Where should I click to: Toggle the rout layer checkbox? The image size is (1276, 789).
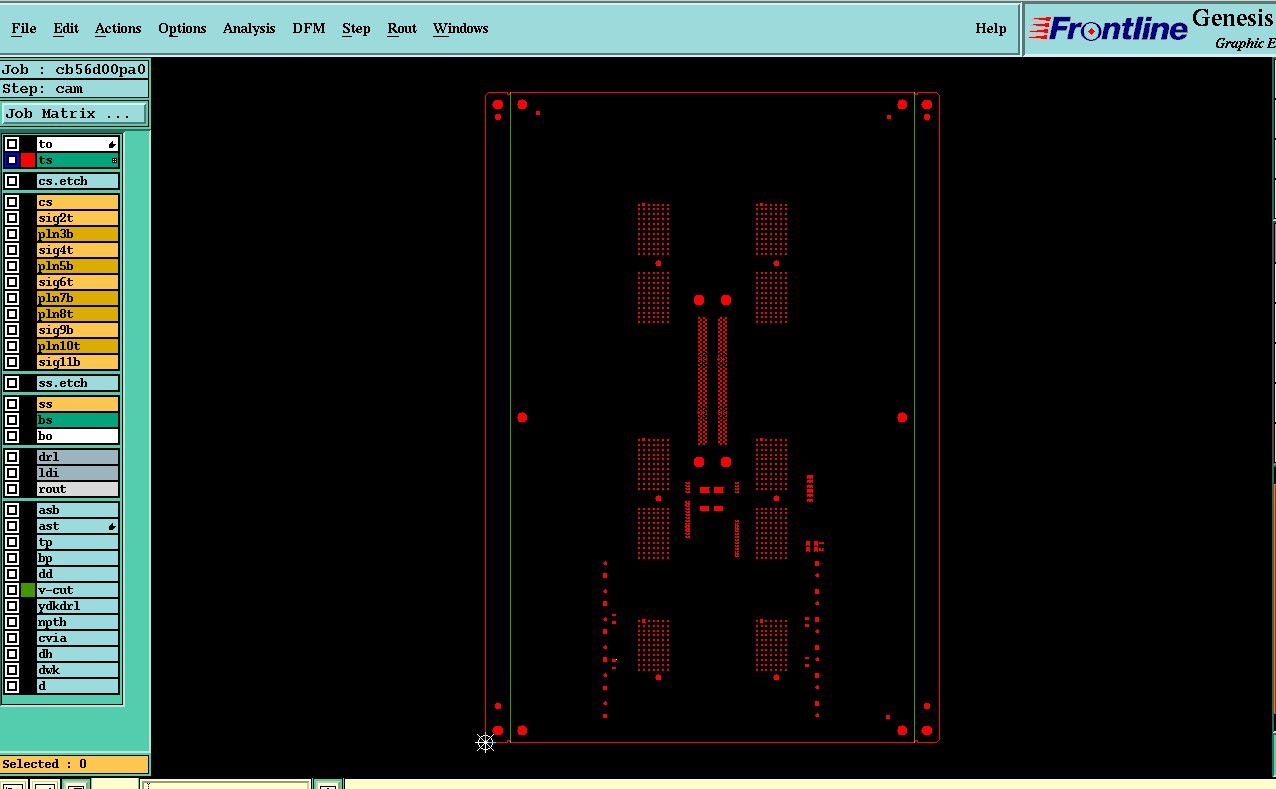tap(12, 489)
